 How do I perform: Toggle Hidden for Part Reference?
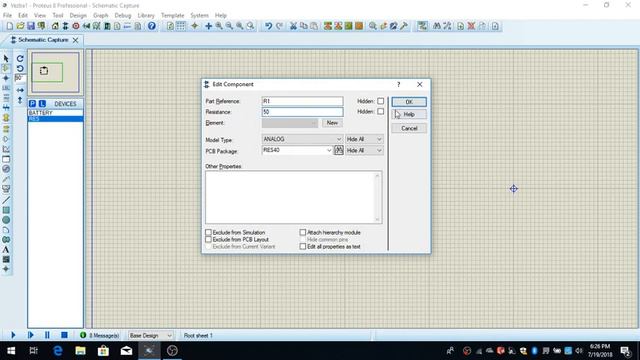(x=380, y=101)
